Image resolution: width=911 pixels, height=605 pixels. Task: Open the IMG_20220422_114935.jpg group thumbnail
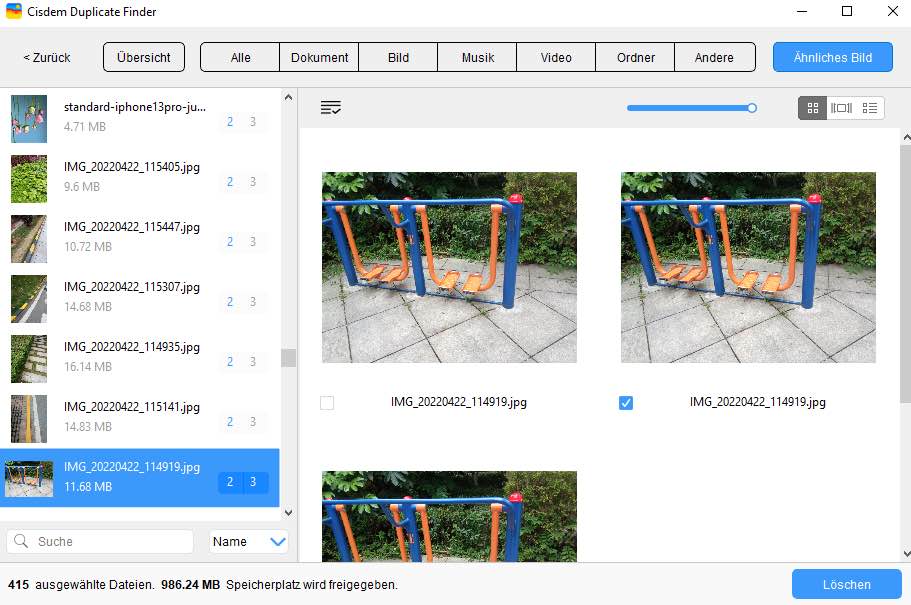click(29, 359)
